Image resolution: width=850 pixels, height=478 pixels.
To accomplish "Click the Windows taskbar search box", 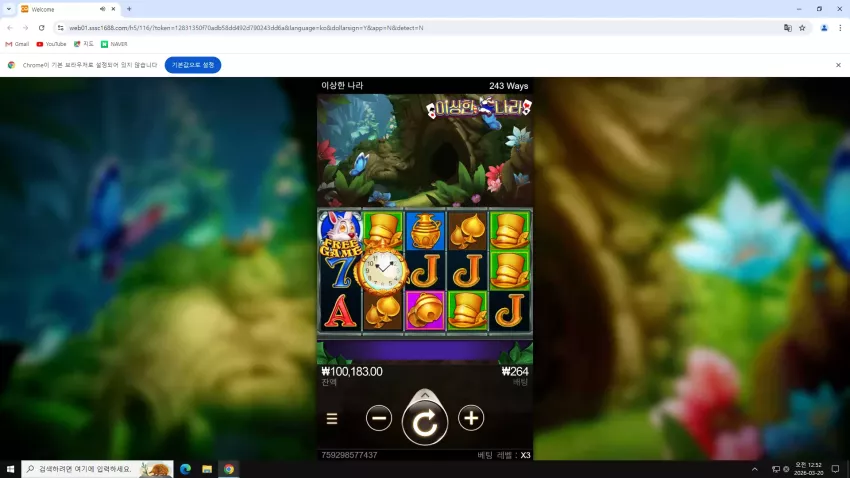I will [98, 469].
